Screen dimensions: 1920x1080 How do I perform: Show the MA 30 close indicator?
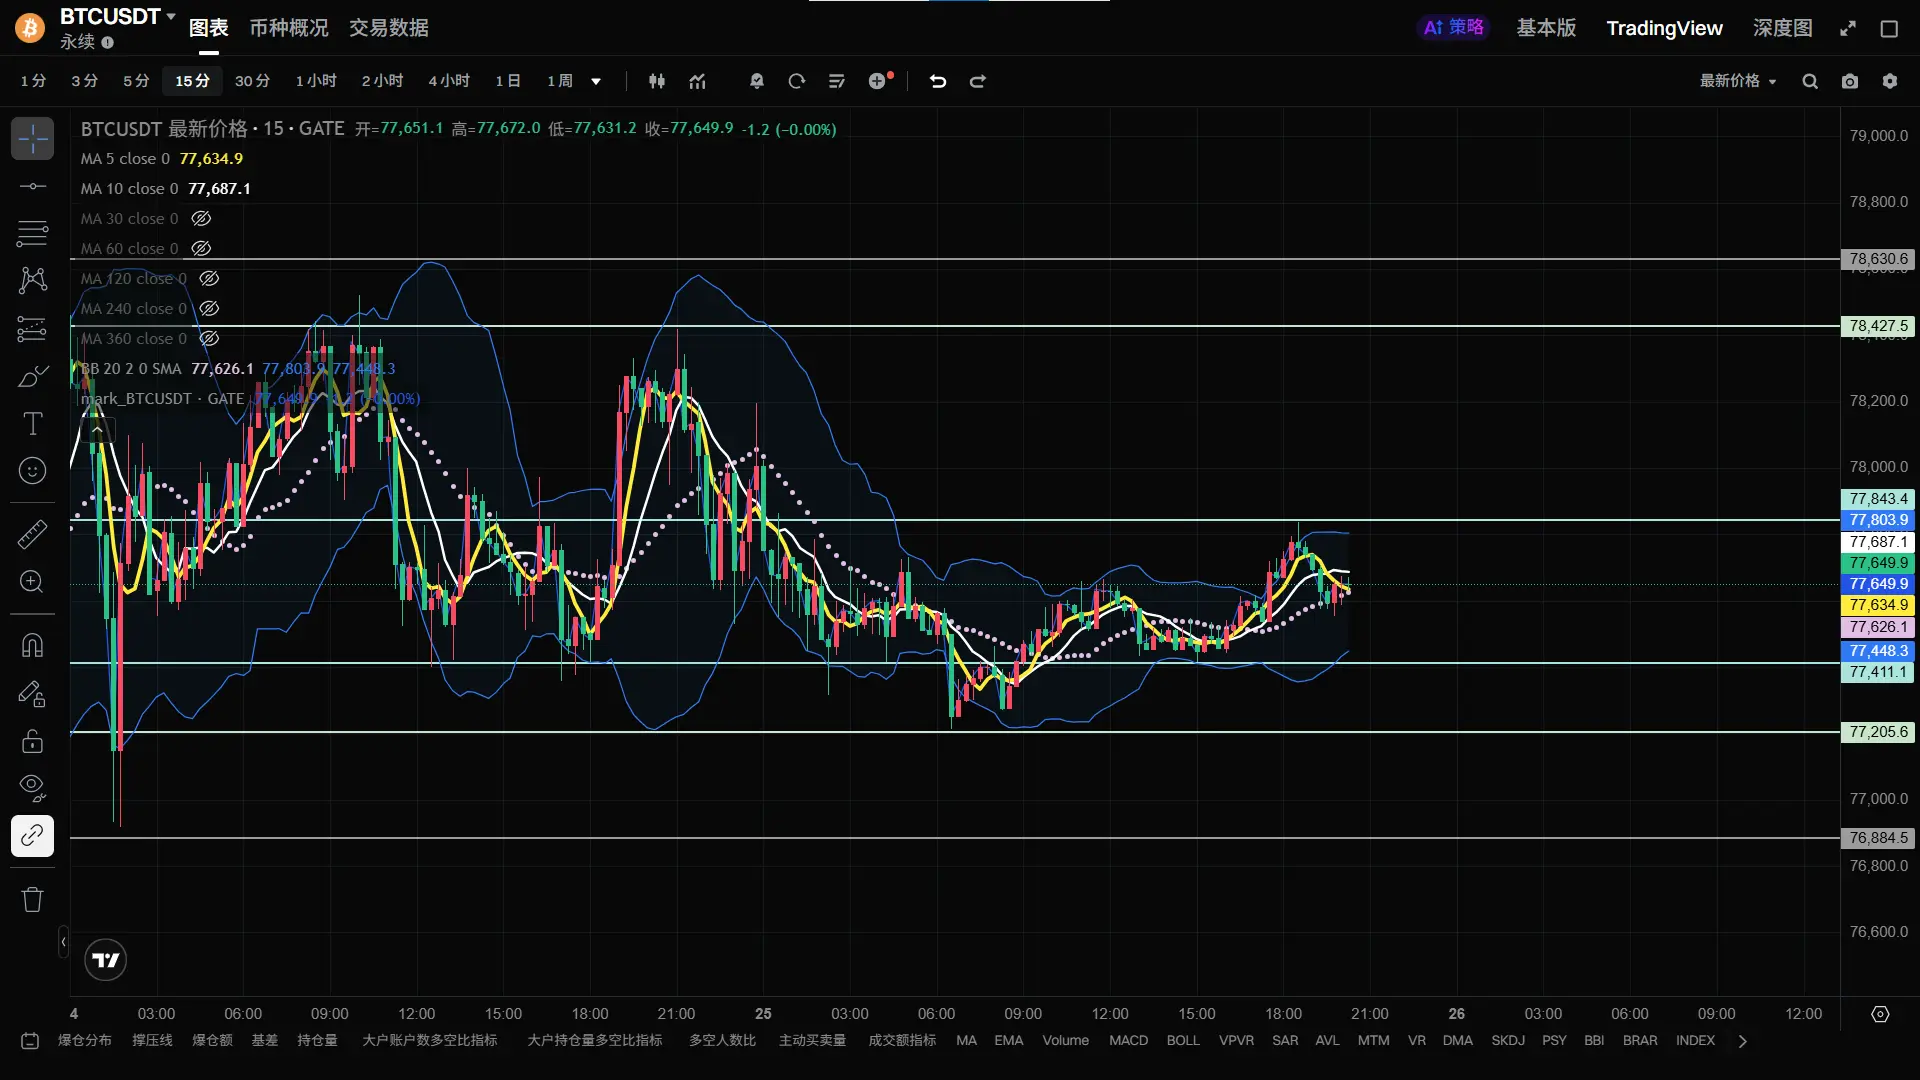[201, 218]
